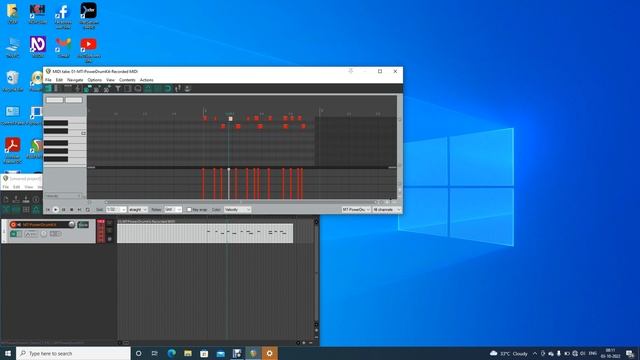Open View menu in MIDI editor
This screenshot has height=360, width=640.
[110, 80]
